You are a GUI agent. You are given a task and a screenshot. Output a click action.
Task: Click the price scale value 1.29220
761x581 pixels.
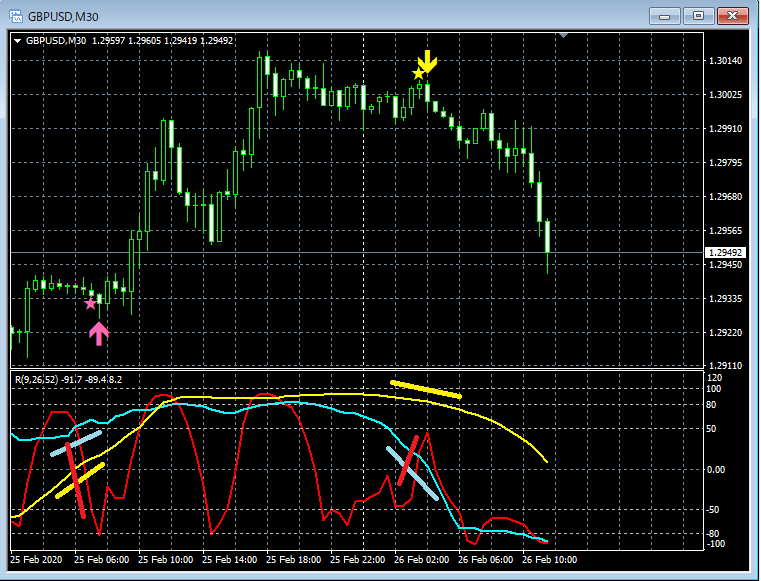point(725,332)
